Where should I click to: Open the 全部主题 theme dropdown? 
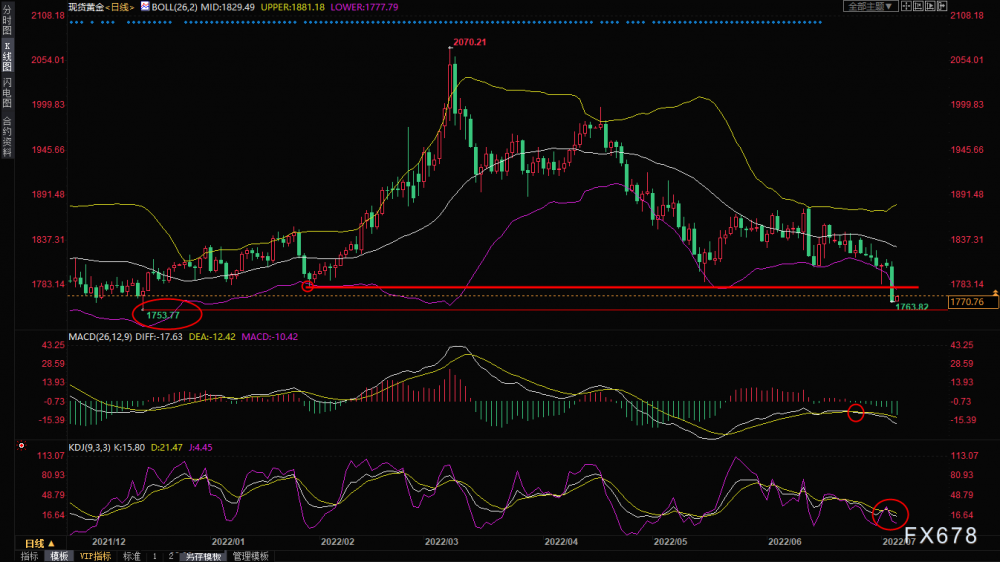(x=871, y=6)
